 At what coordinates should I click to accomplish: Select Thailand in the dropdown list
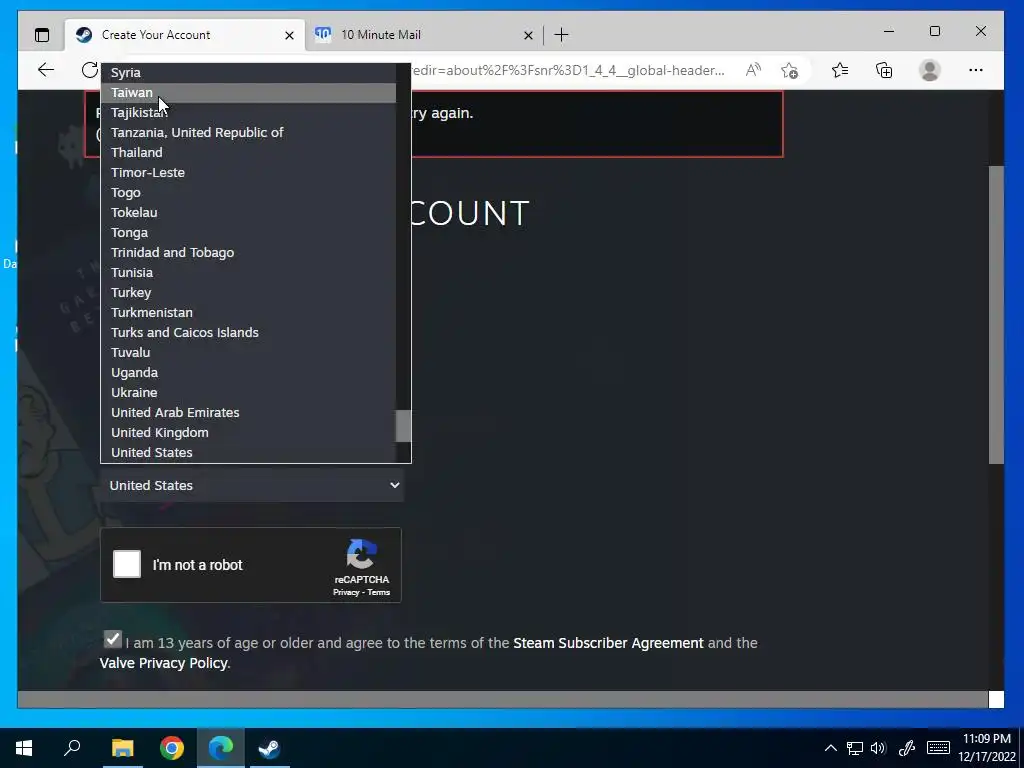point(248,152)
